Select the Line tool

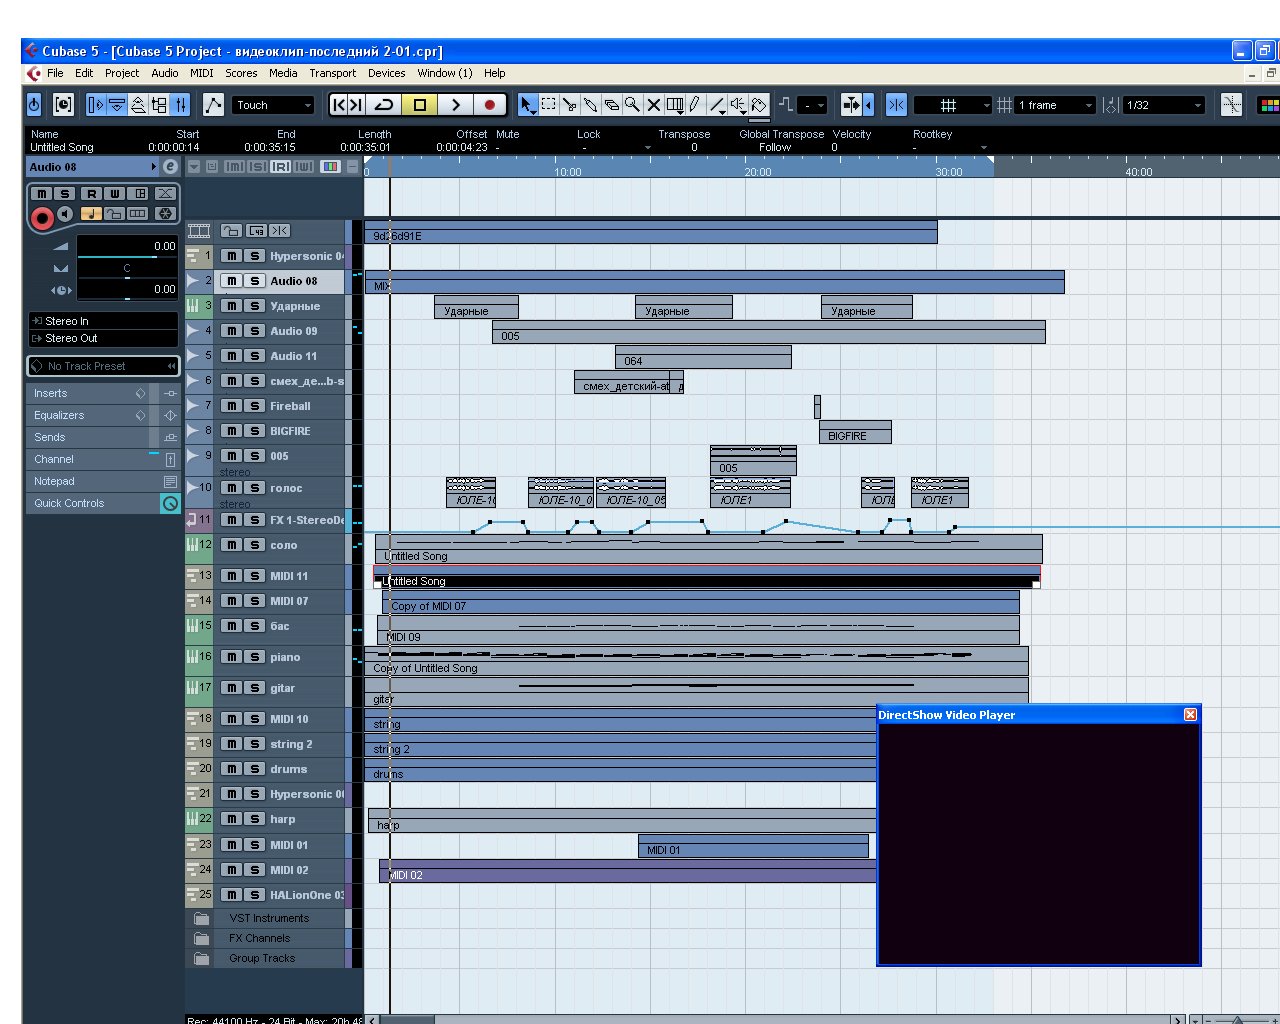[717, 104]
